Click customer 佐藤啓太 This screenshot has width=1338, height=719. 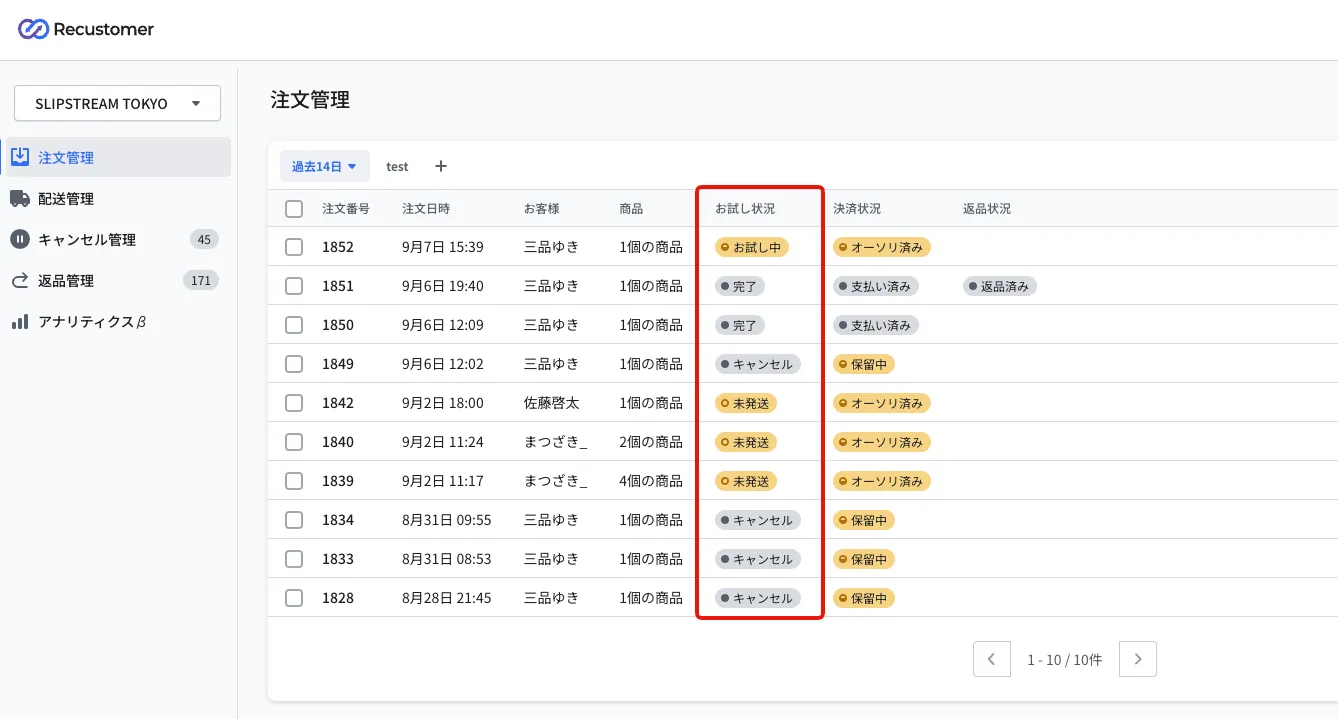[x=551, y=403]
